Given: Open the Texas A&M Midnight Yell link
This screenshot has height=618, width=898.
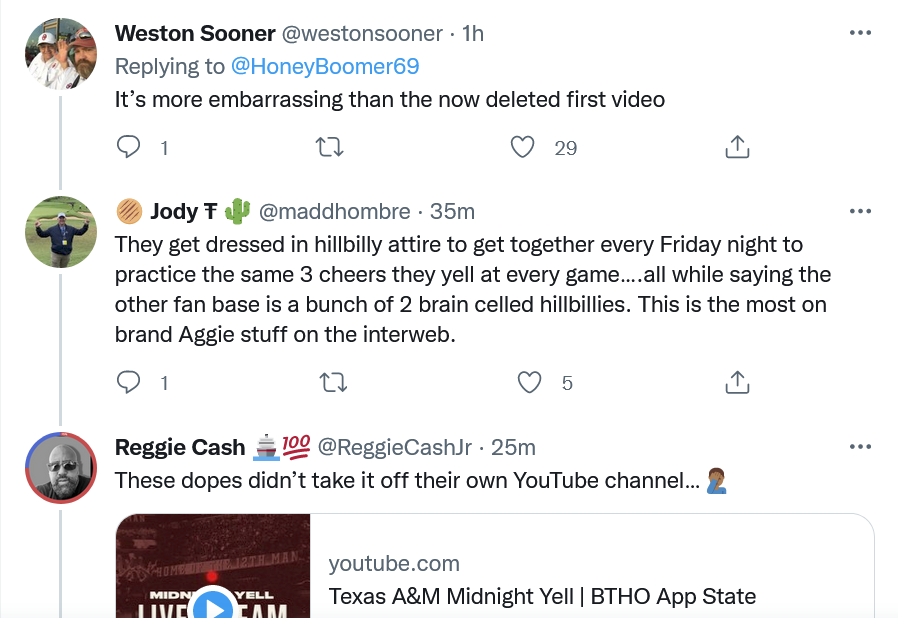Looking at the screenshot, I should (542, 597).
